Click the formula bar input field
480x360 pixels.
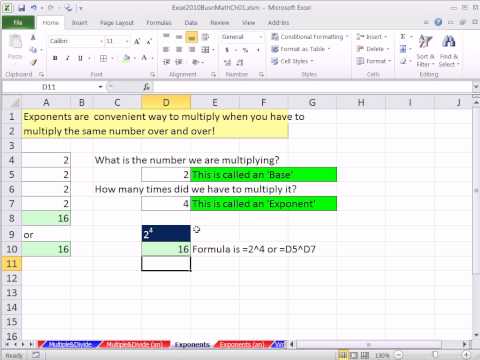click(313, 87)
